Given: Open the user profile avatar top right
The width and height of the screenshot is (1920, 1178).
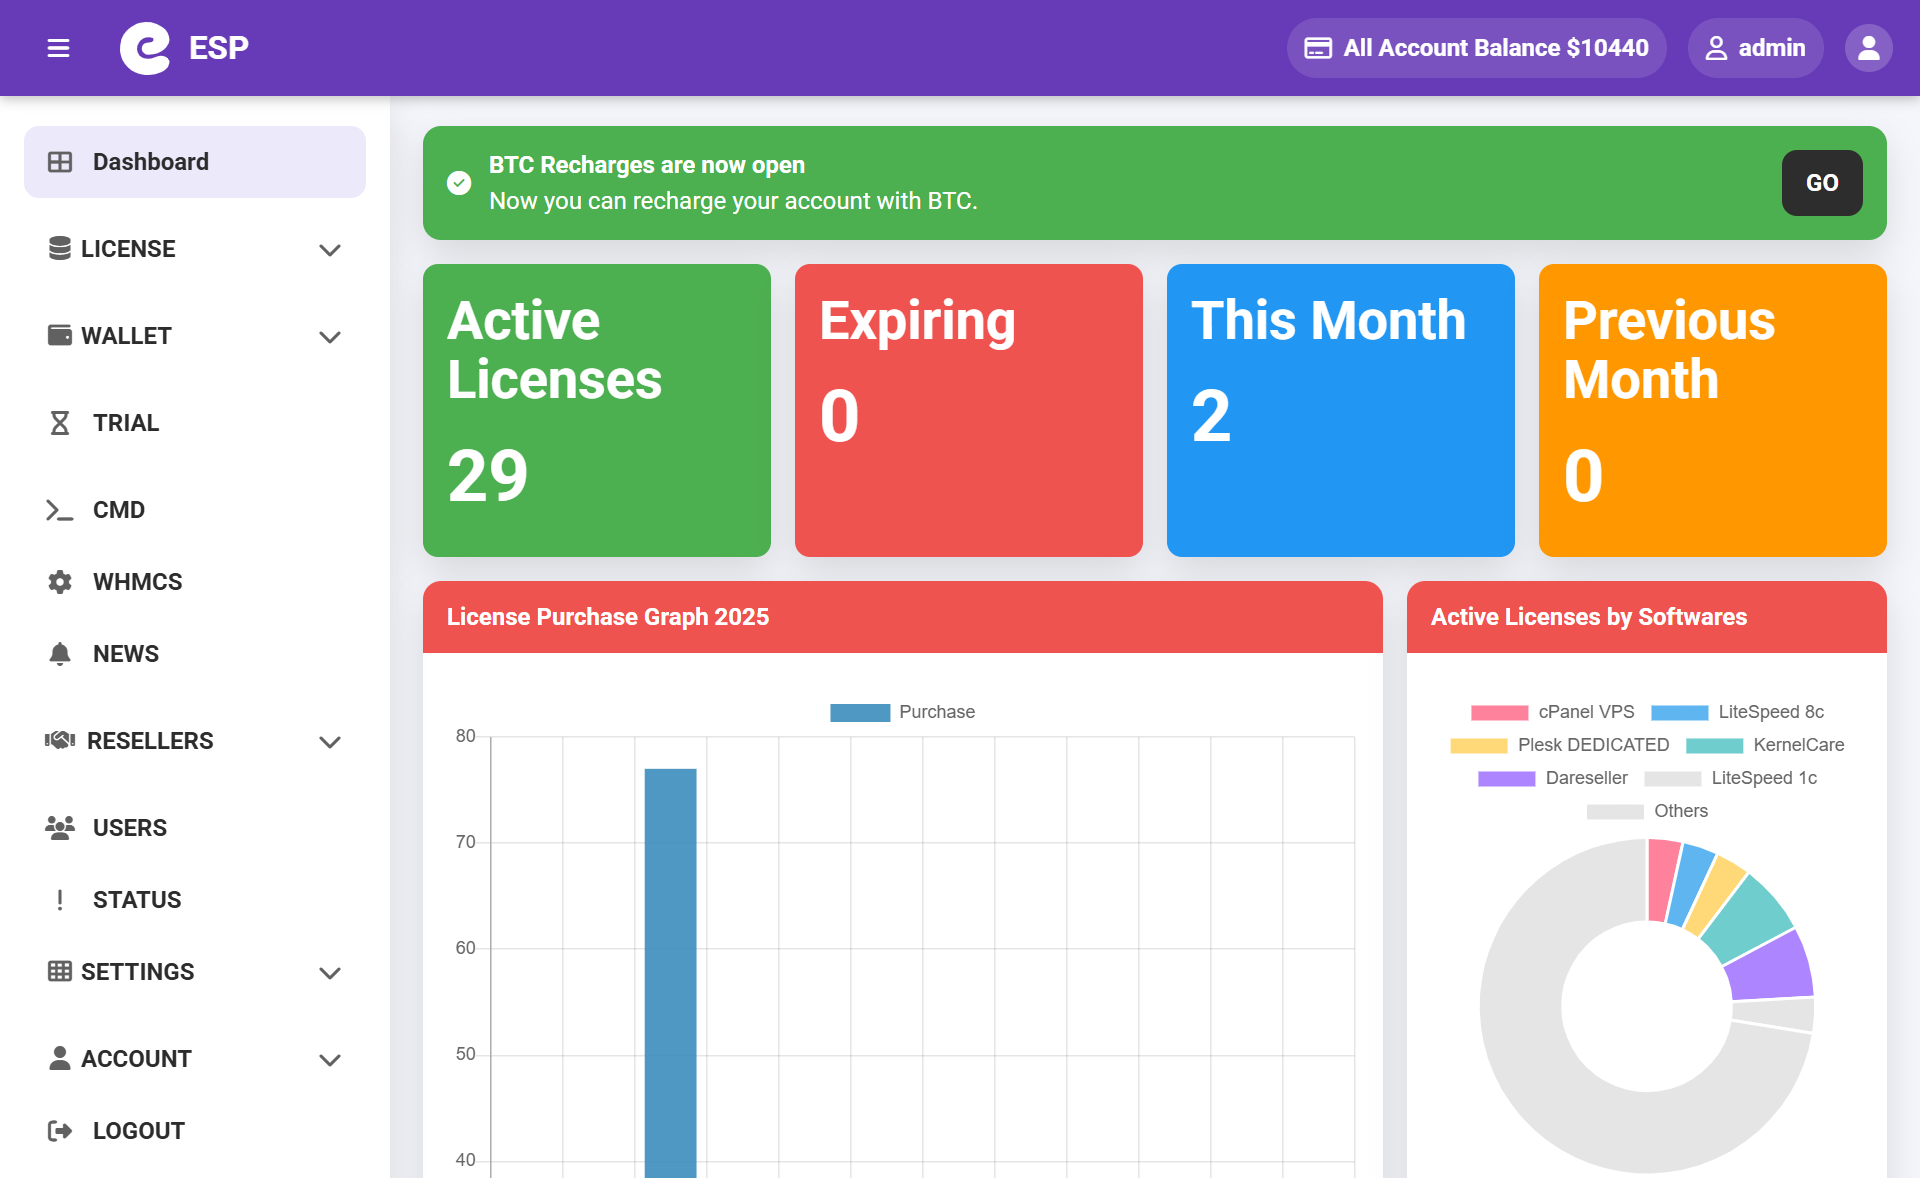Looking at the screenshot, I should (x=1868, y=47).
